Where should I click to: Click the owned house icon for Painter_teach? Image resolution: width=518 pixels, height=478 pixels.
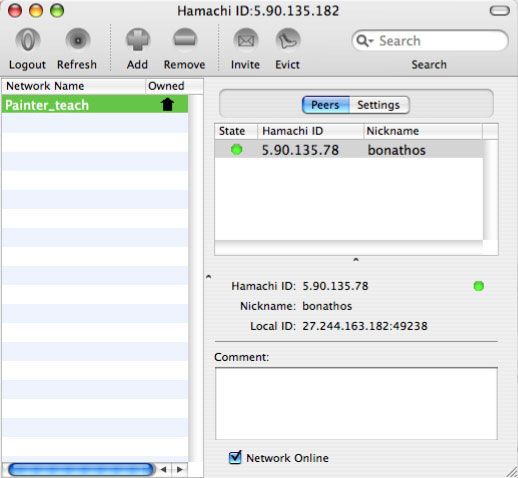[167, 104]
